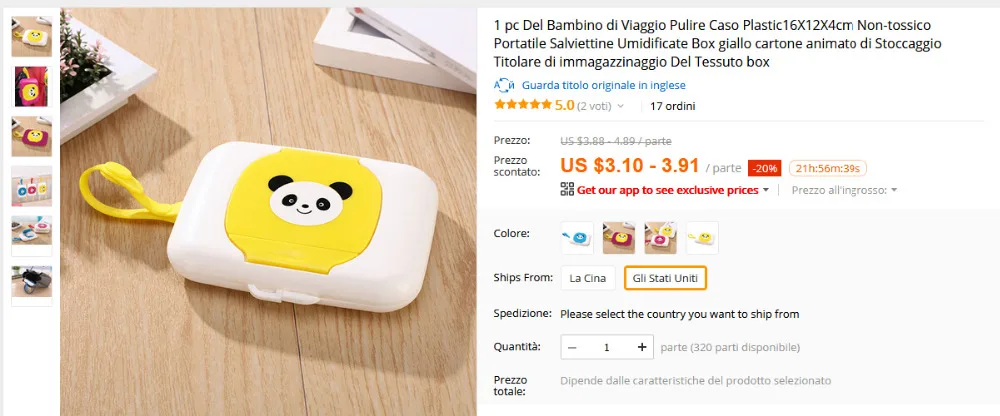The height and width of the screenshot is (416, 1000).
Task: Expand the ratings dropdown next to 2 voti
Action: [621, 107]
